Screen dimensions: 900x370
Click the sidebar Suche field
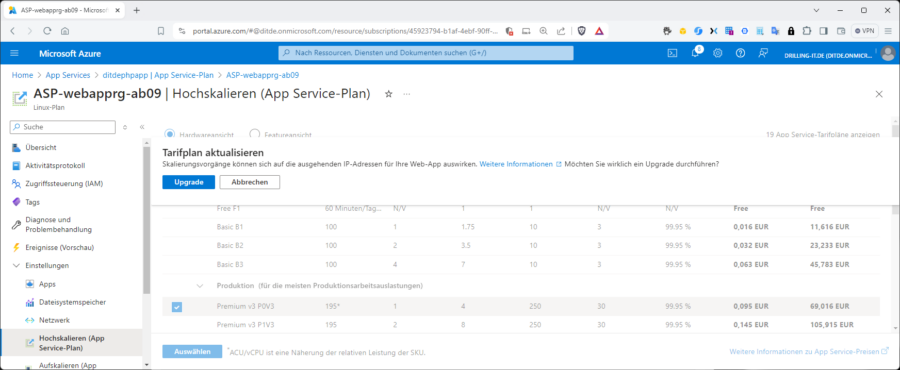click(62, 127)
